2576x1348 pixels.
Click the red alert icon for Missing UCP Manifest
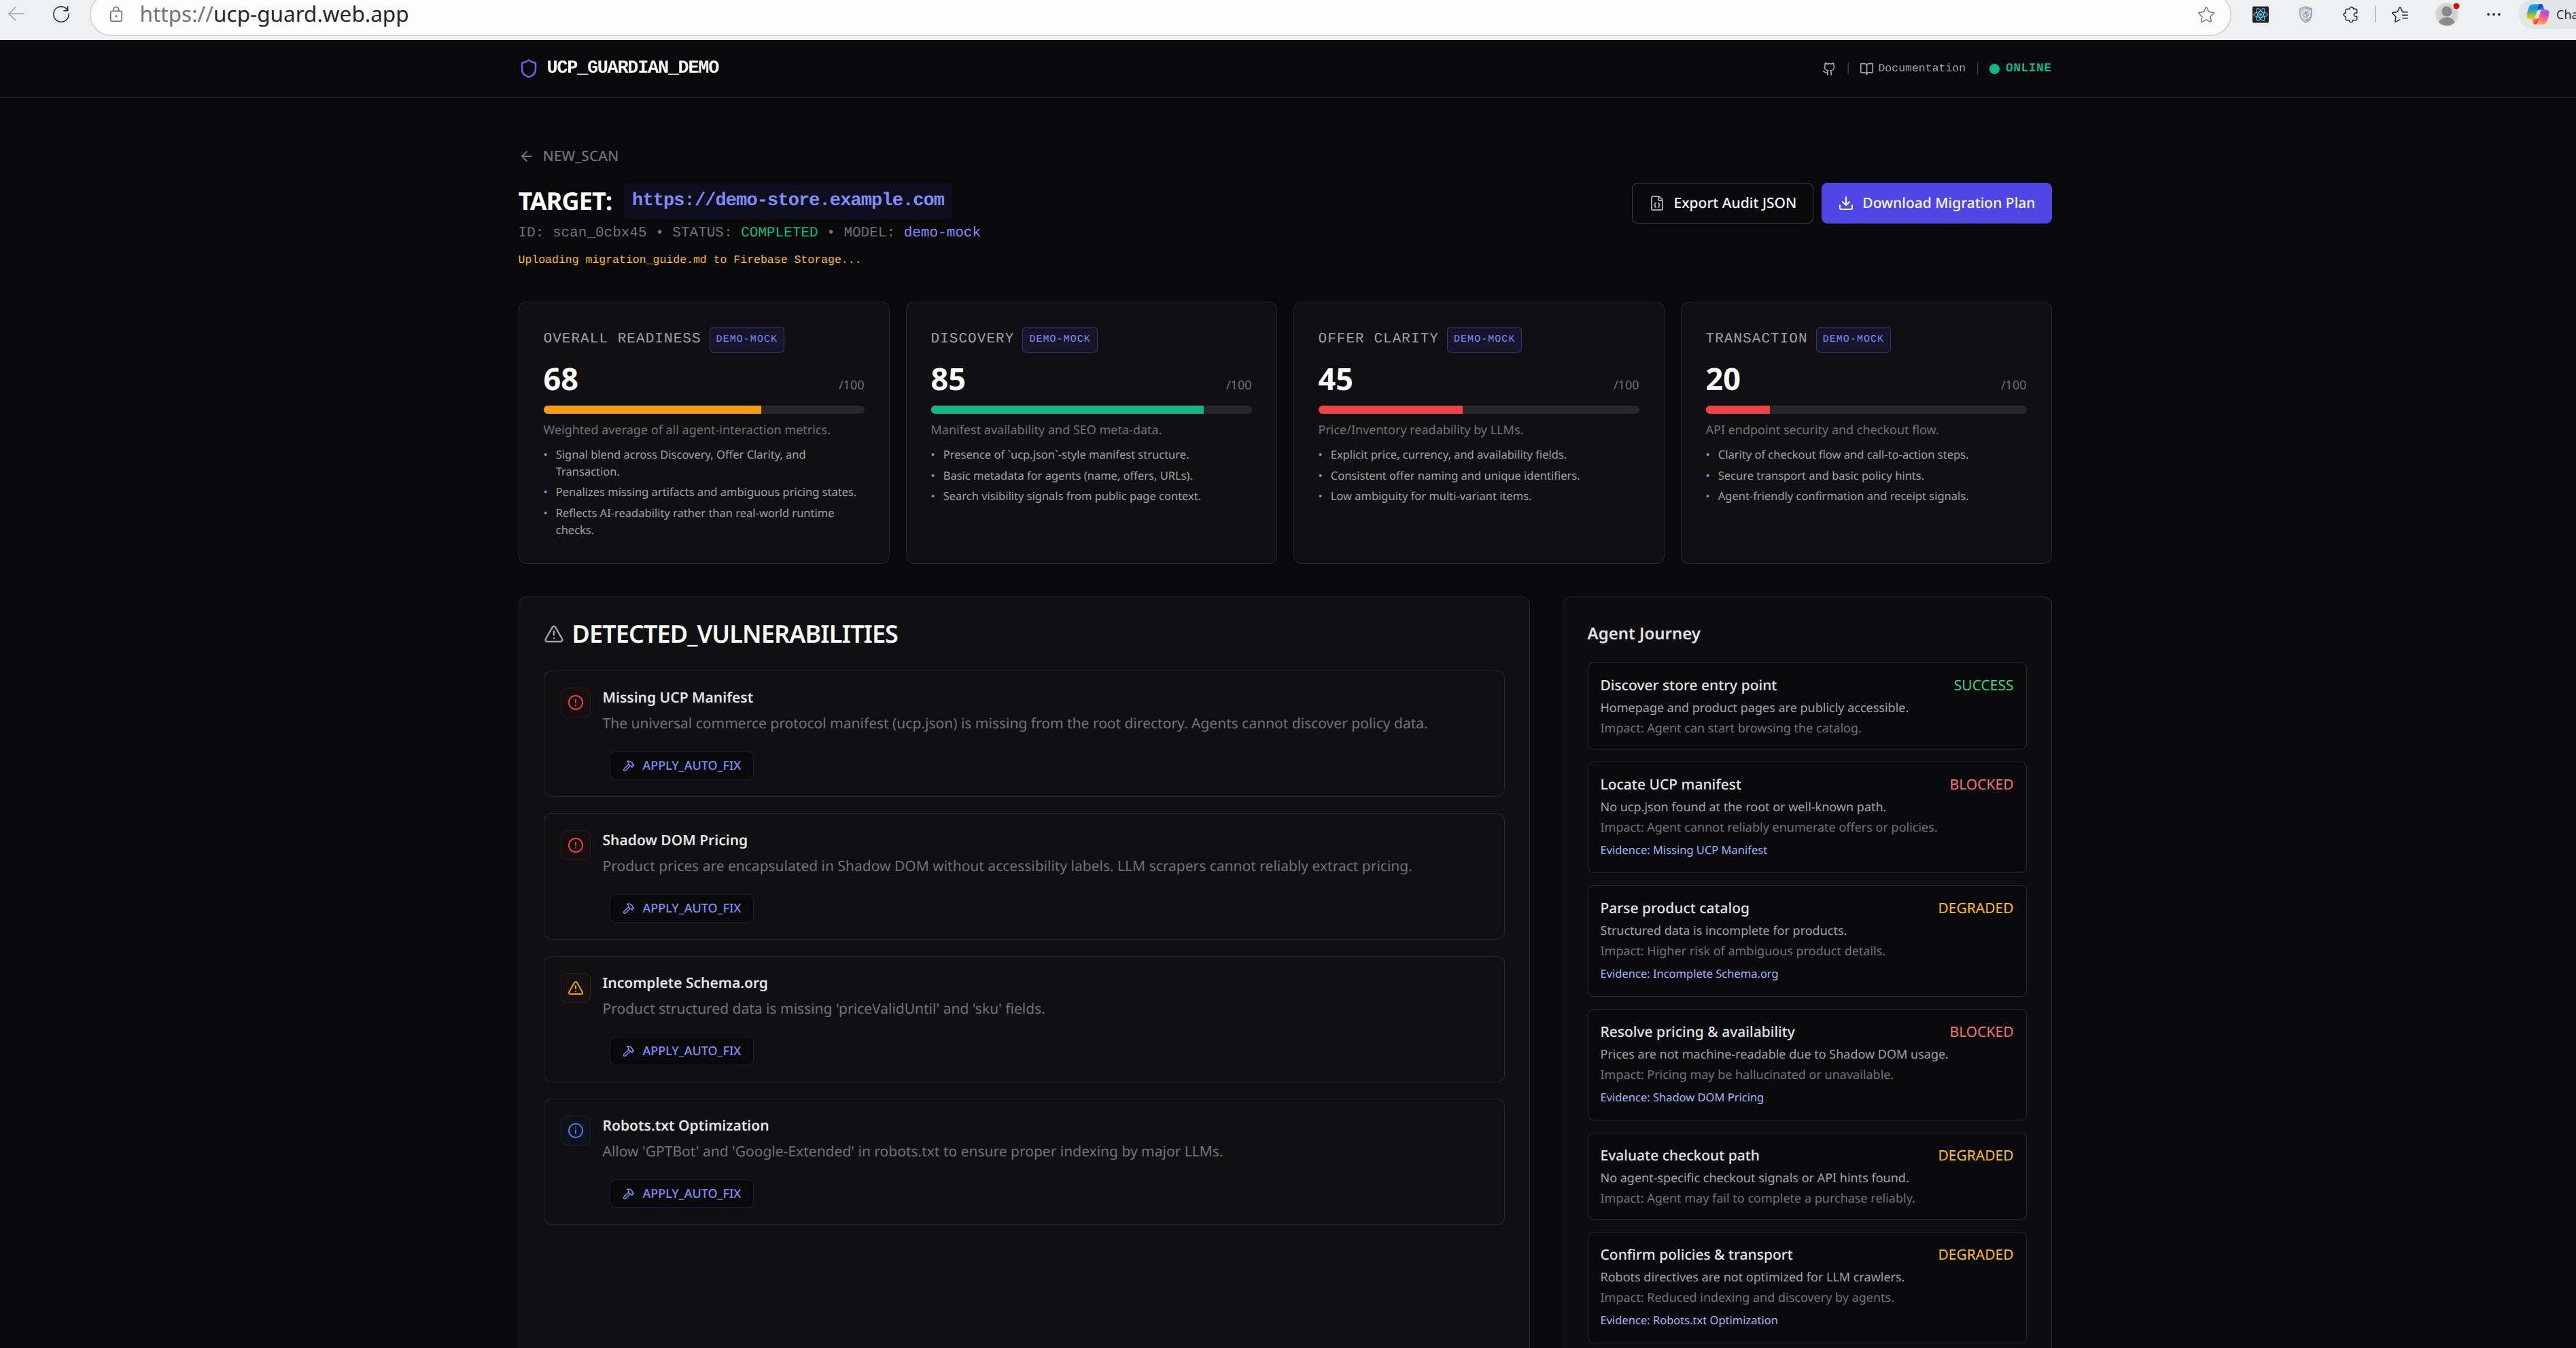576,702
